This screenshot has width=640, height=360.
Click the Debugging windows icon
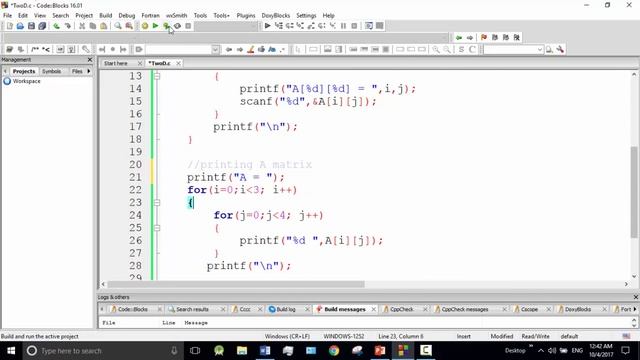(x=369, y=26)
